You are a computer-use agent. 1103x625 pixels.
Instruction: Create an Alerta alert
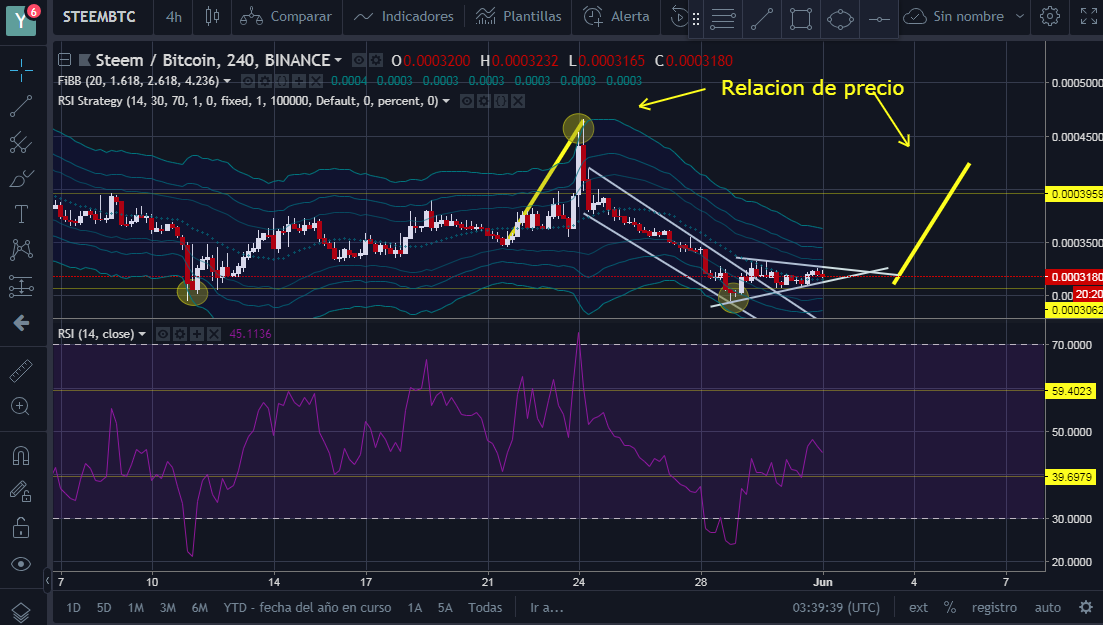click(x=616, y=16)
